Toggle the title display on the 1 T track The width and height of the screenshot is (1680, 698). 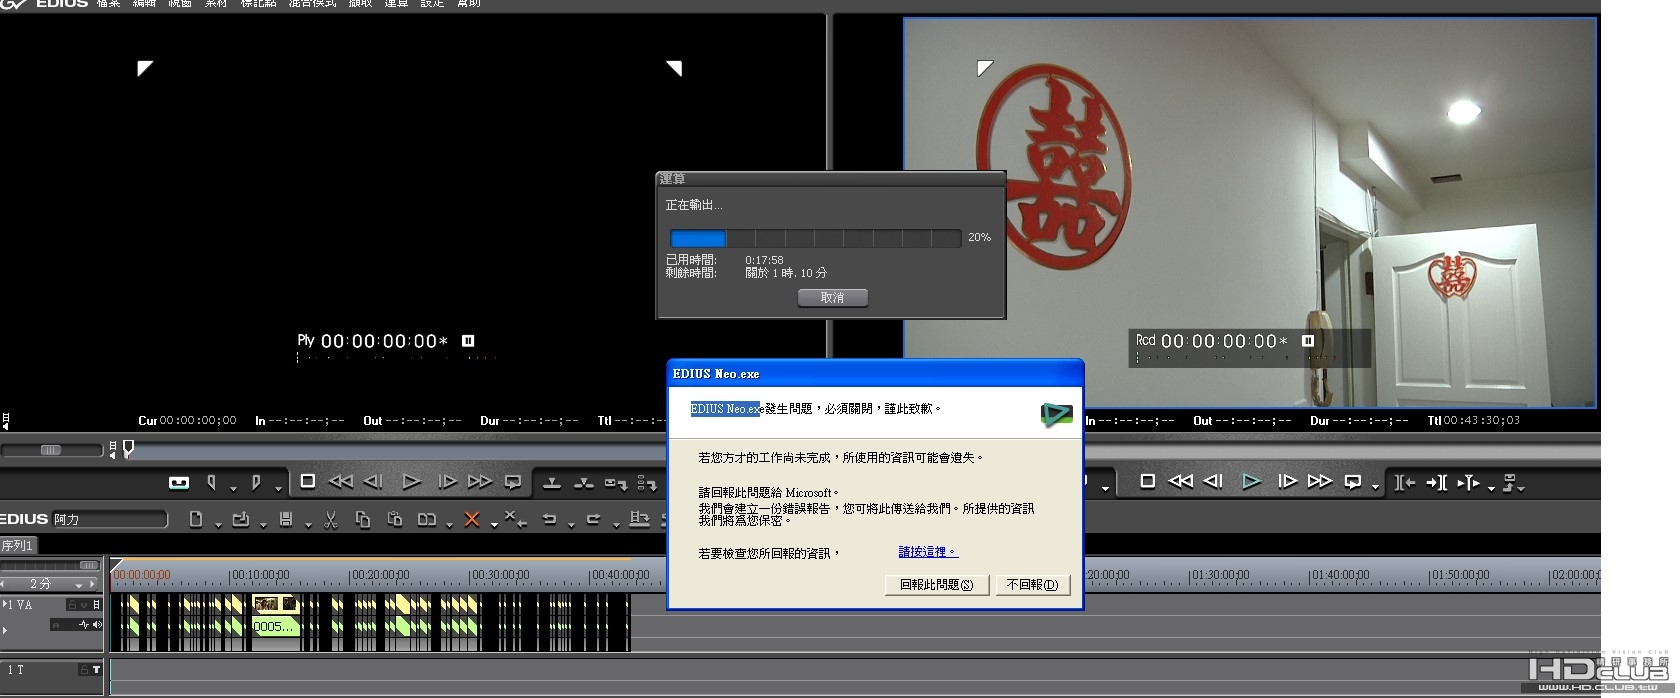tap(96, 670)
